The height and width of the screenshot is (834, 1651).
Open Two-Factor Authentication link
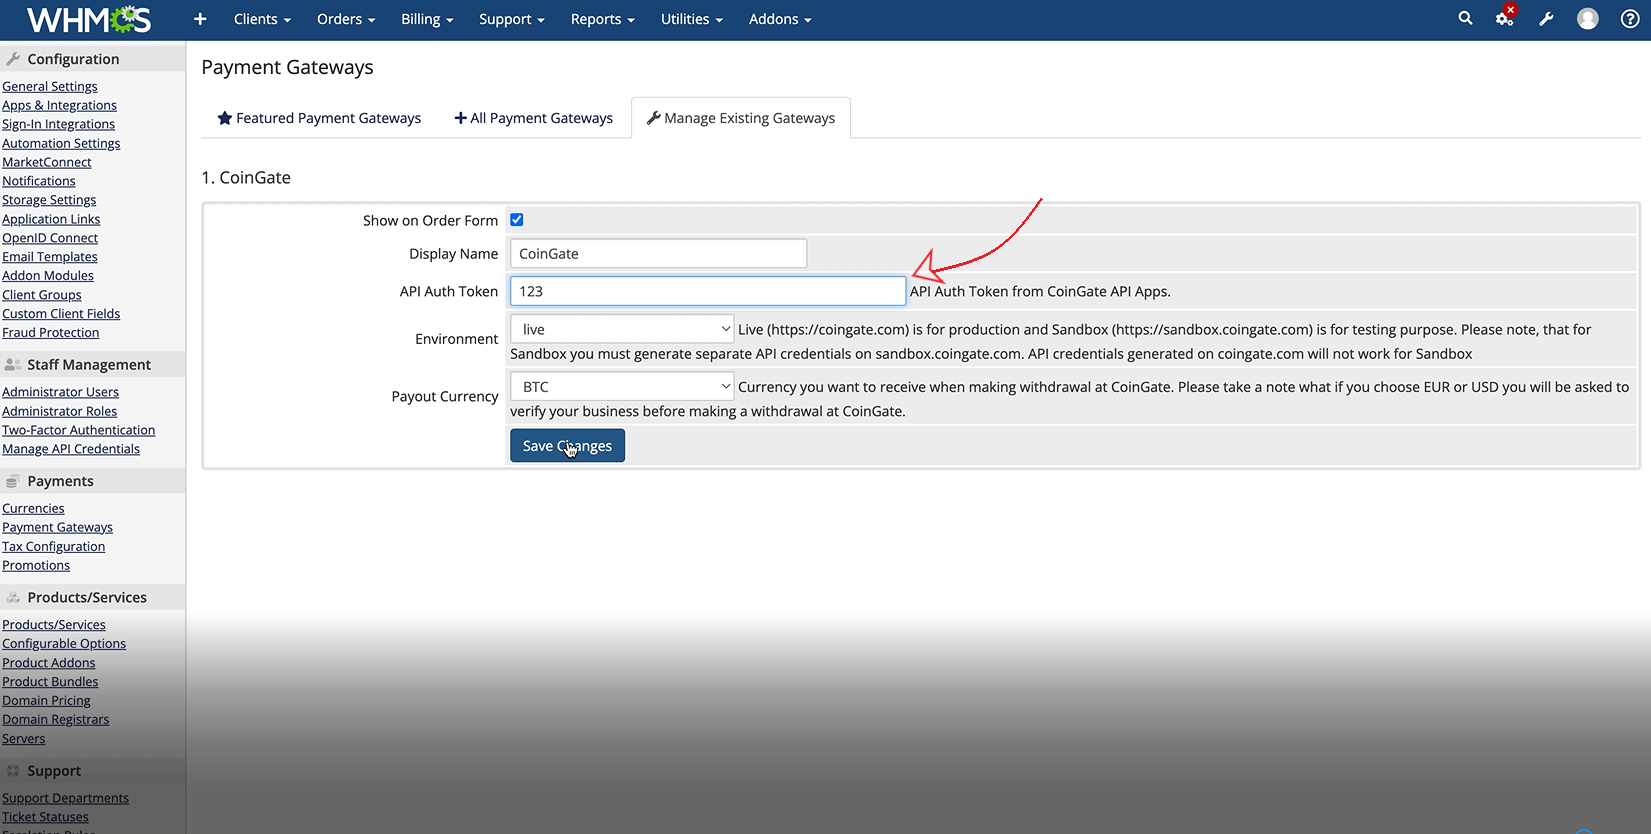pos(78,430)
